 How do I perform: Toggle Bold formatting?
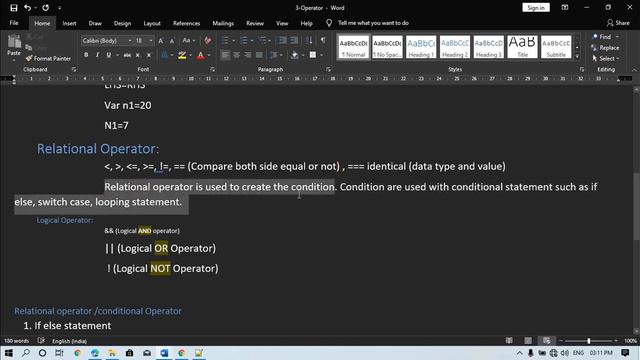pos(86,55)
